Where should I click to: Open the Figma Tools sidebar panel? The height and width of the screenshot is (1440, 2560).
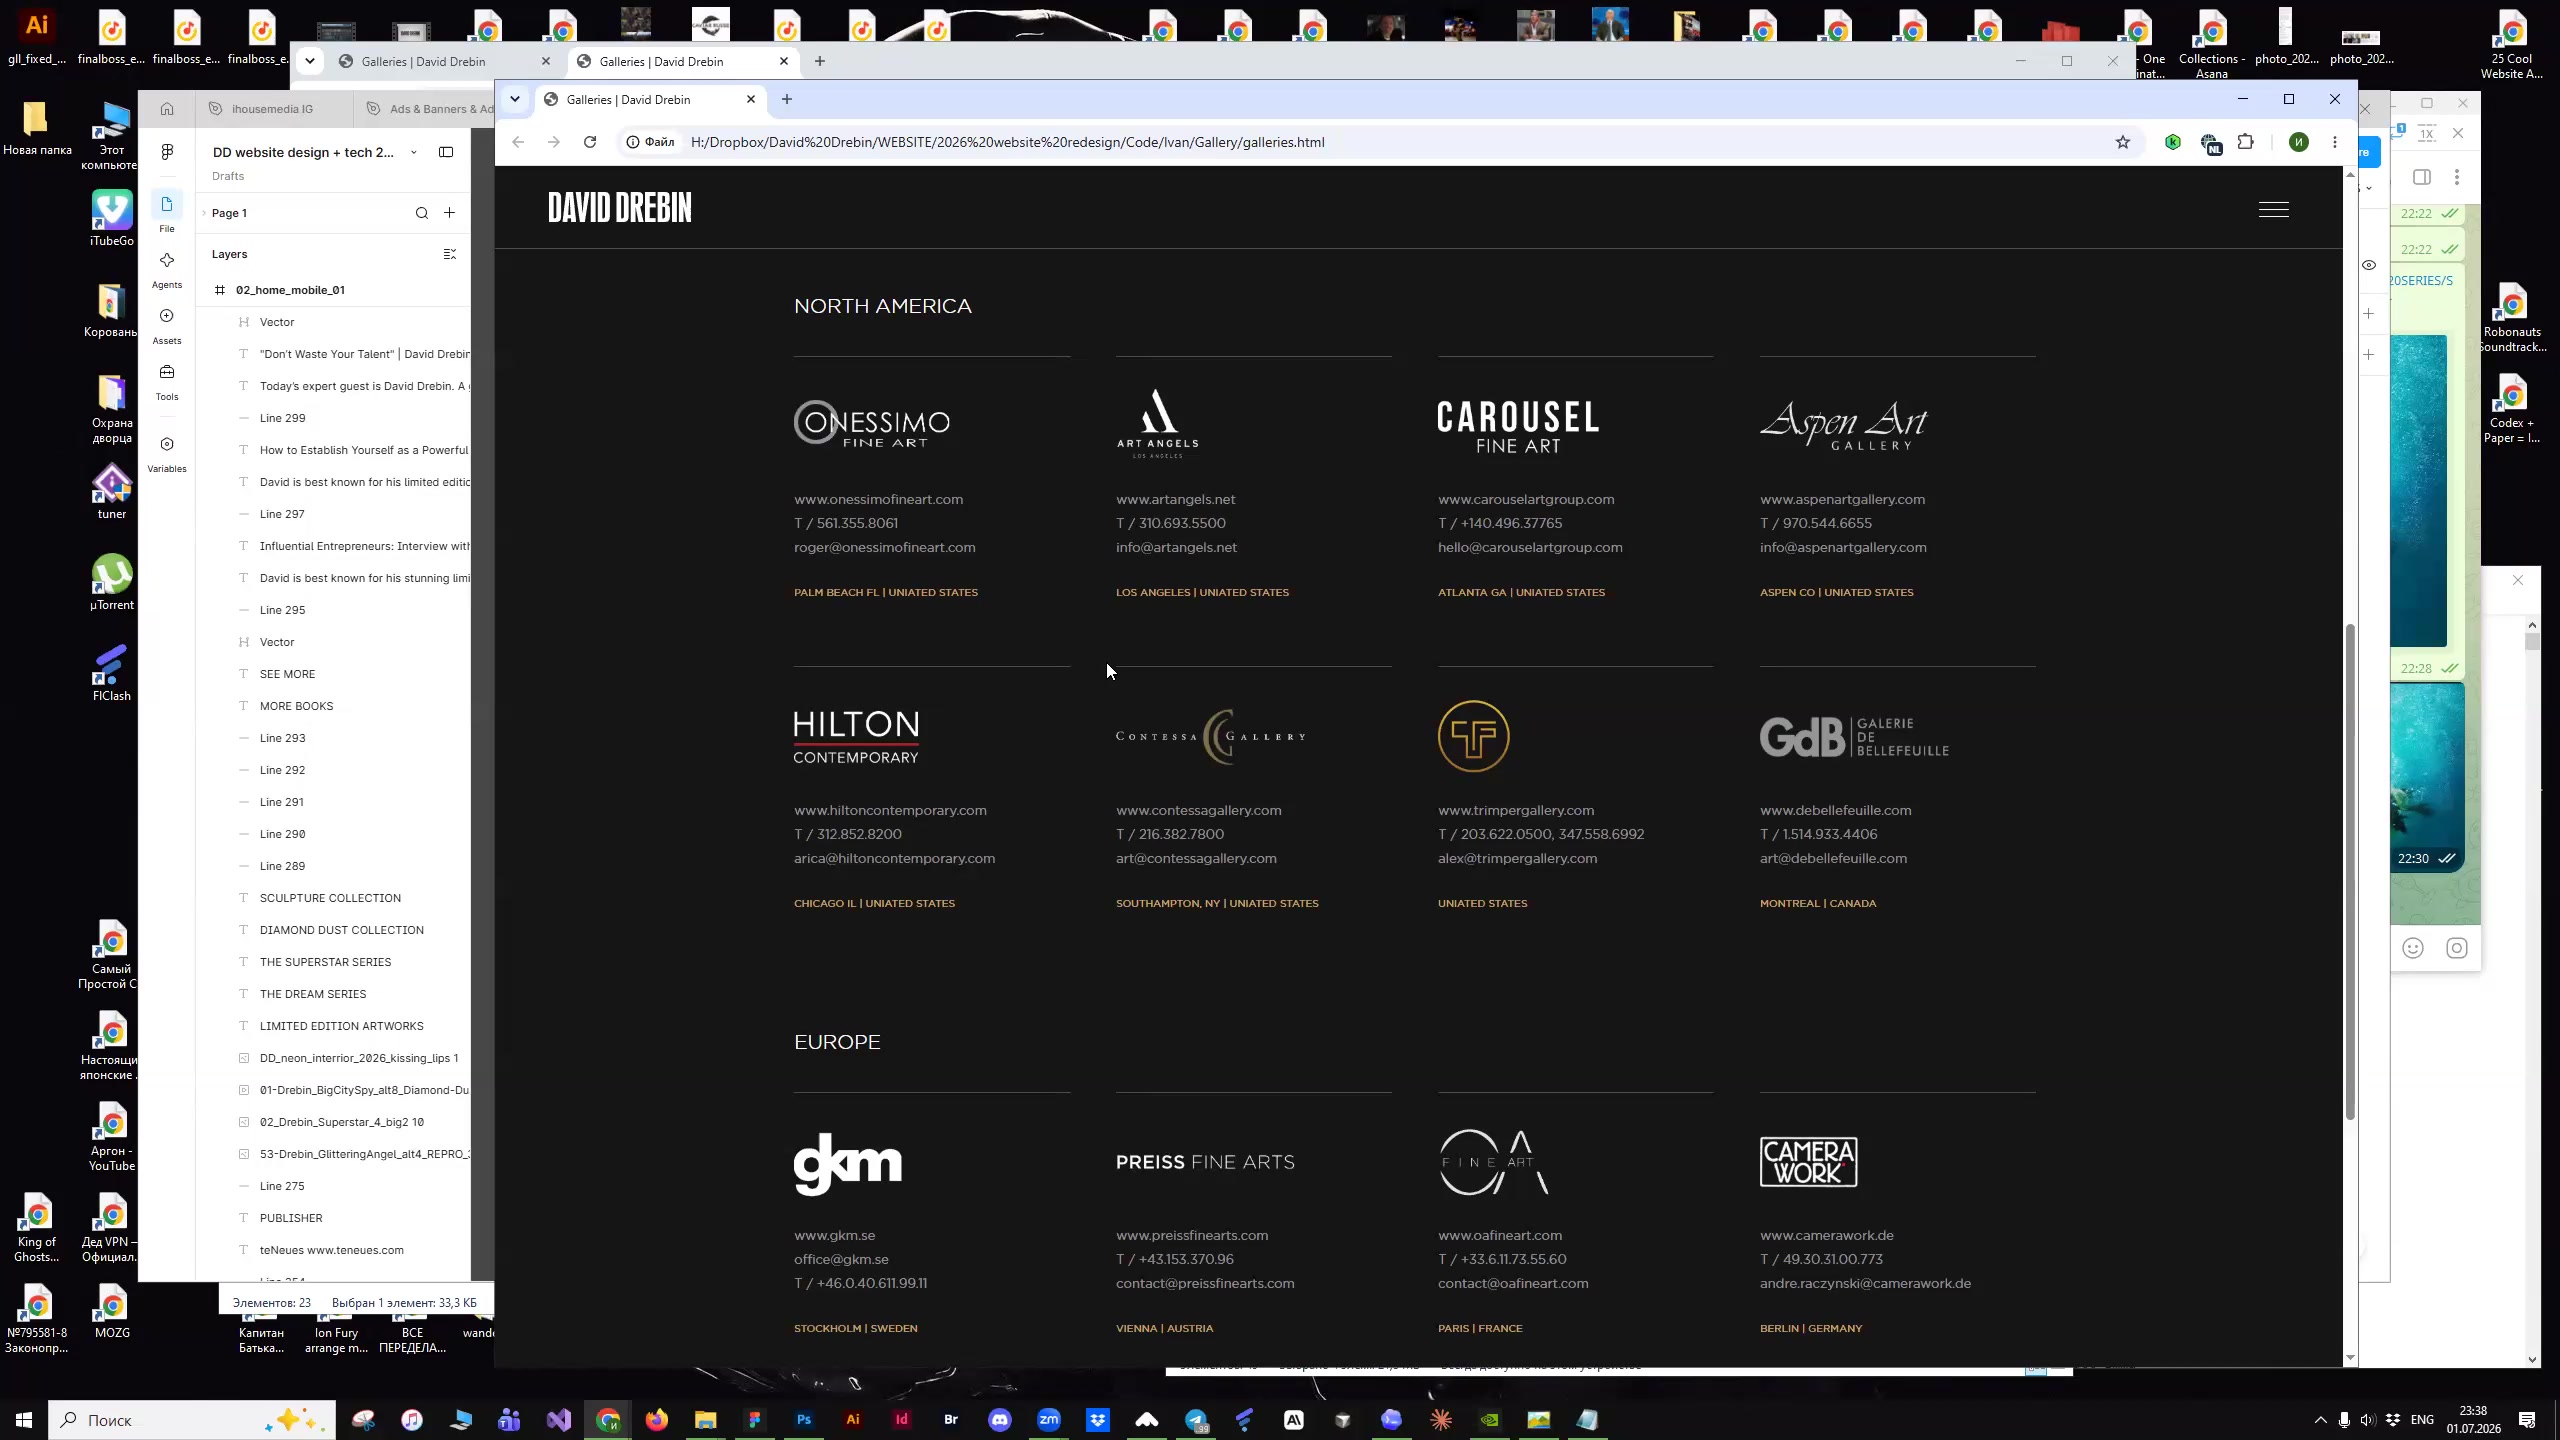tap(167, 381)
